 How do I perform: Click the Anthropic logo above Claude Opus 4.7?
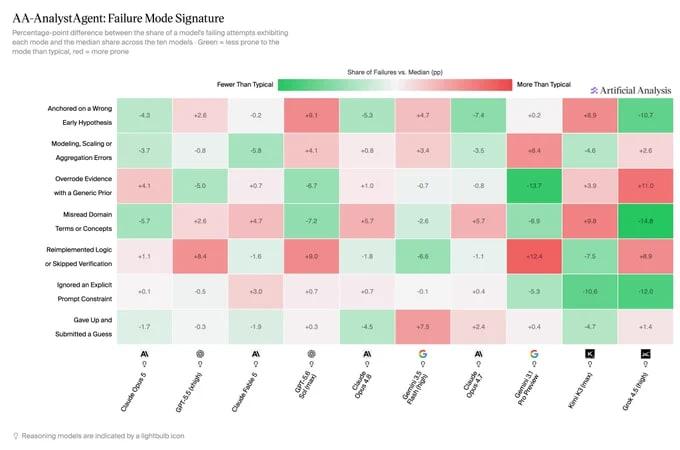click(x=478, y=354)
